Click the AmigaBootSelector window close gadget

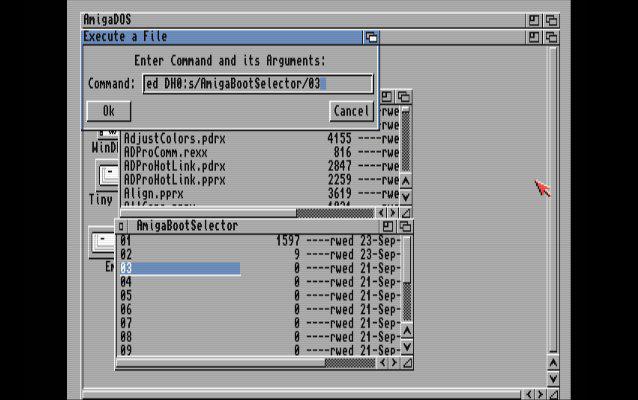coord(121,226)
